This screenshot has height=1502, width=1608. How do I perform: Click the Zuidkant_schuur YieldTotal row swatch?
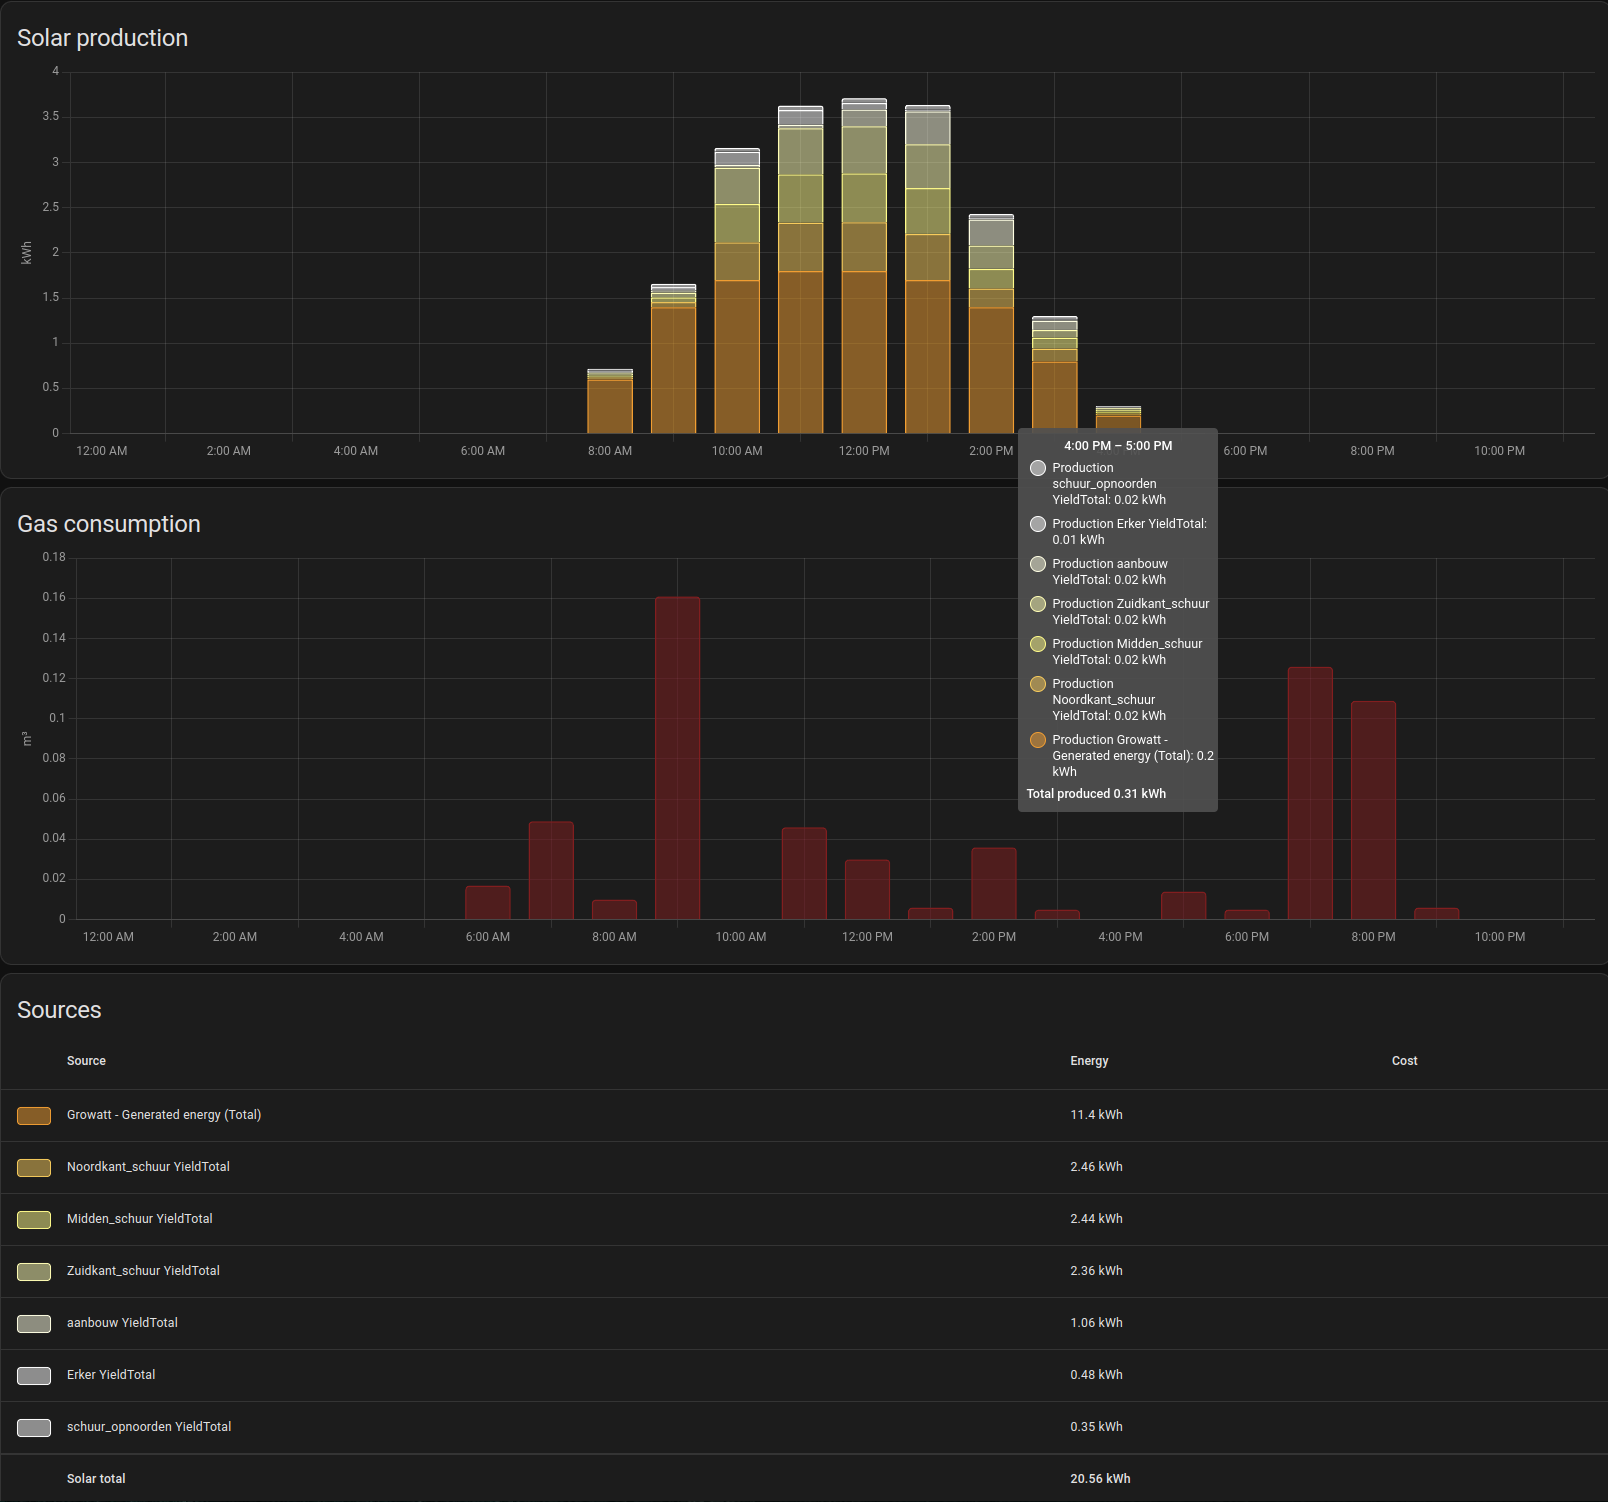[x=34, y=1272]
